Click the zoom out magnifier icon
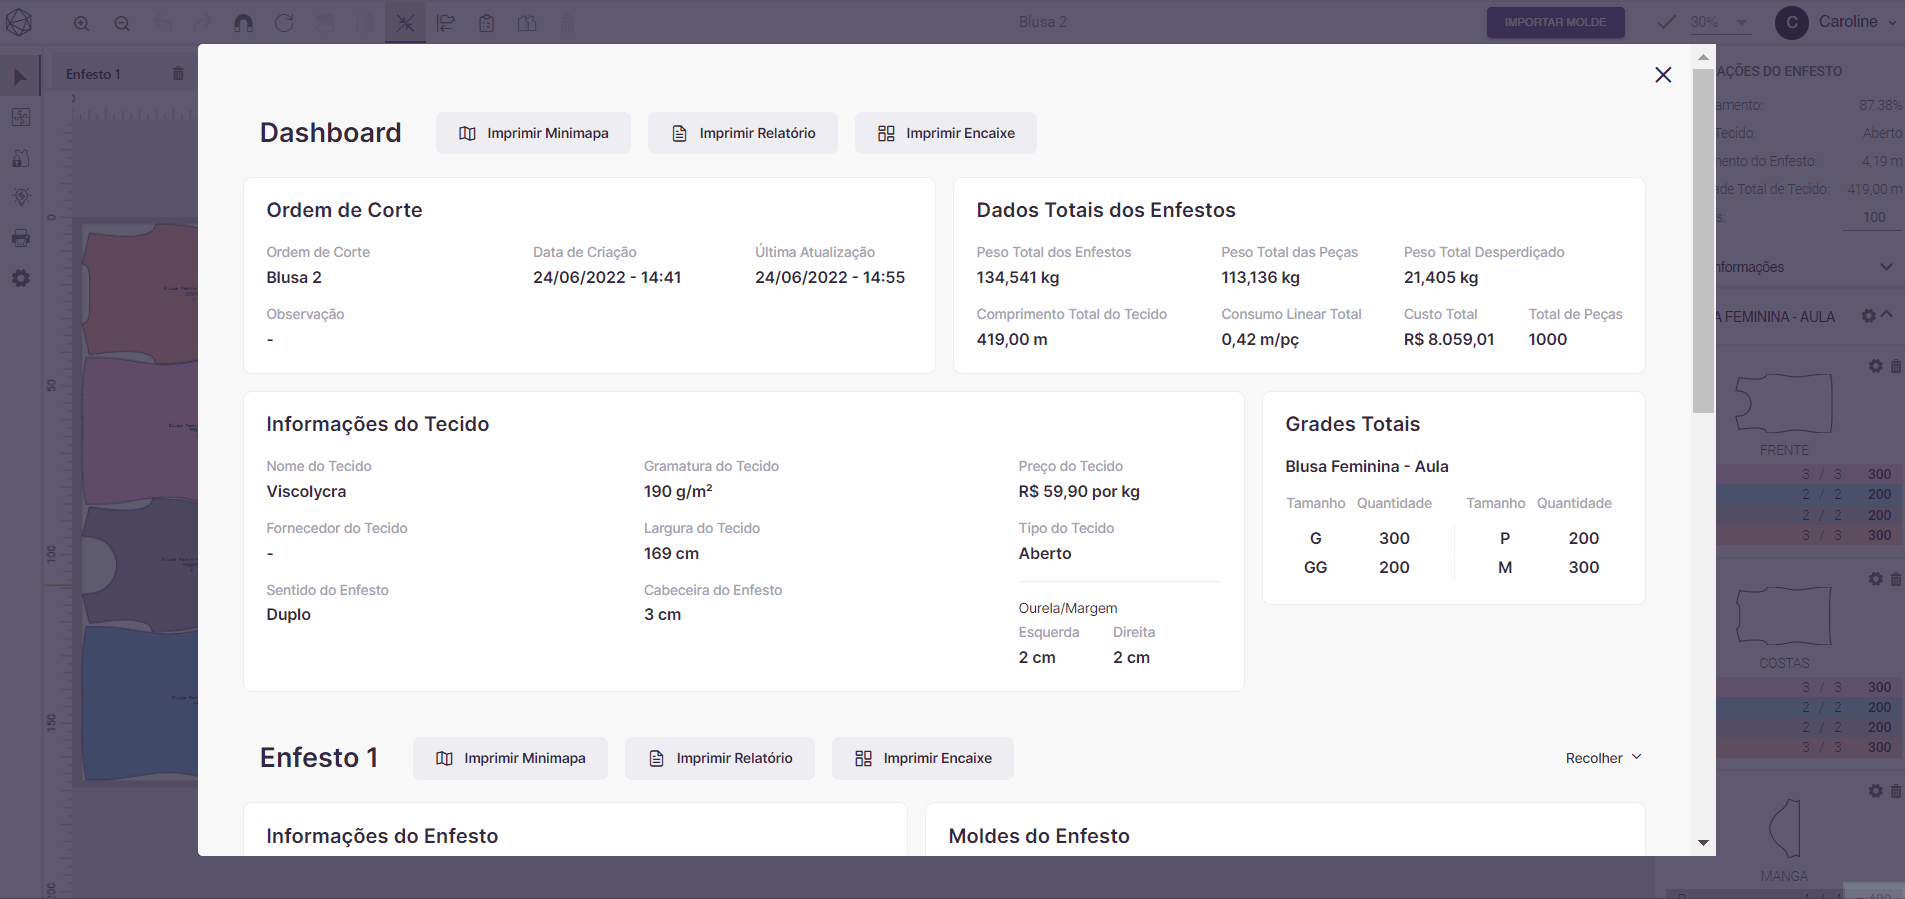 (x=122, y=23)
